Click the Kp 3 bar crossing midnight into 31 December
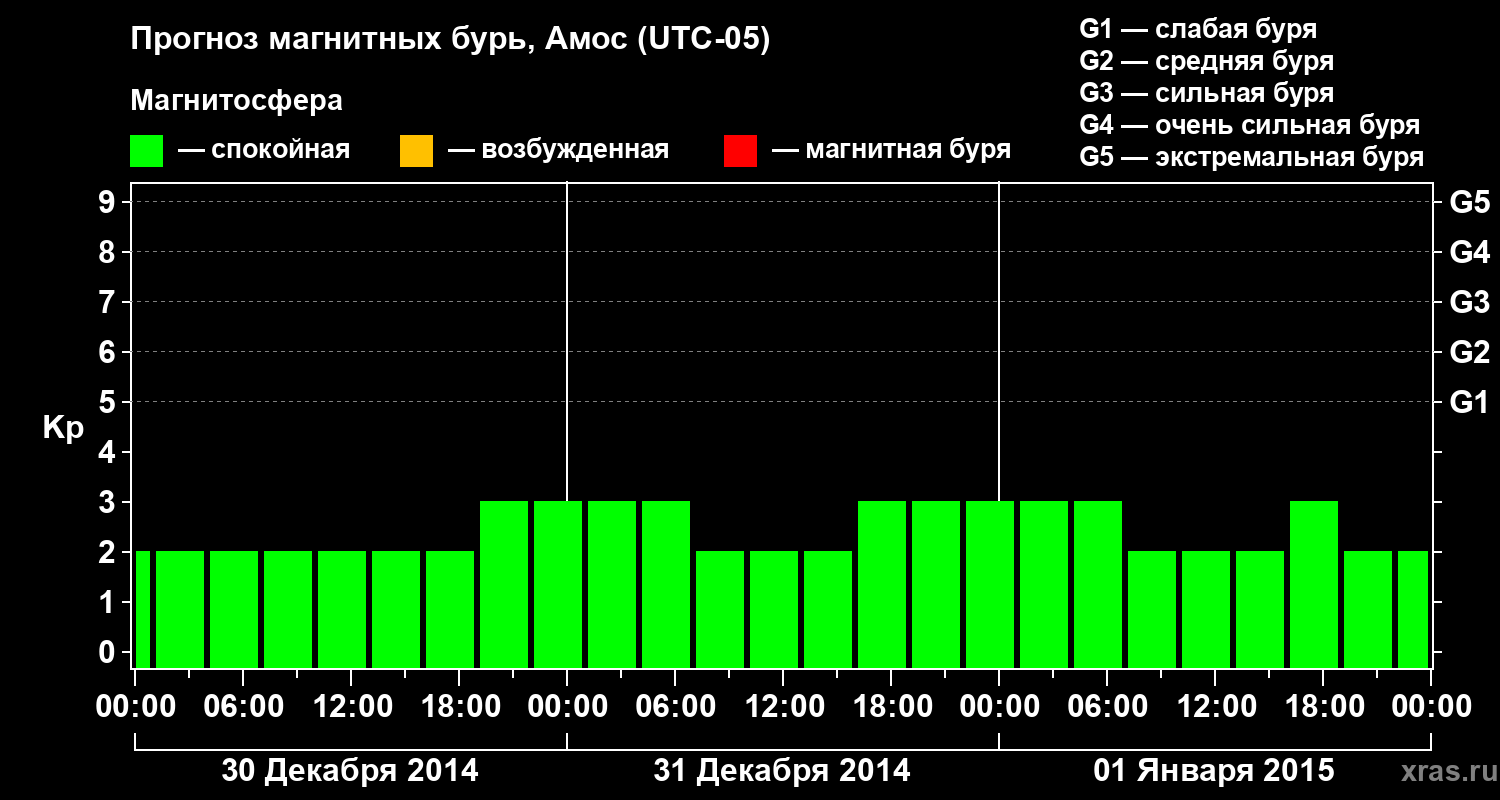 [558, 584]
